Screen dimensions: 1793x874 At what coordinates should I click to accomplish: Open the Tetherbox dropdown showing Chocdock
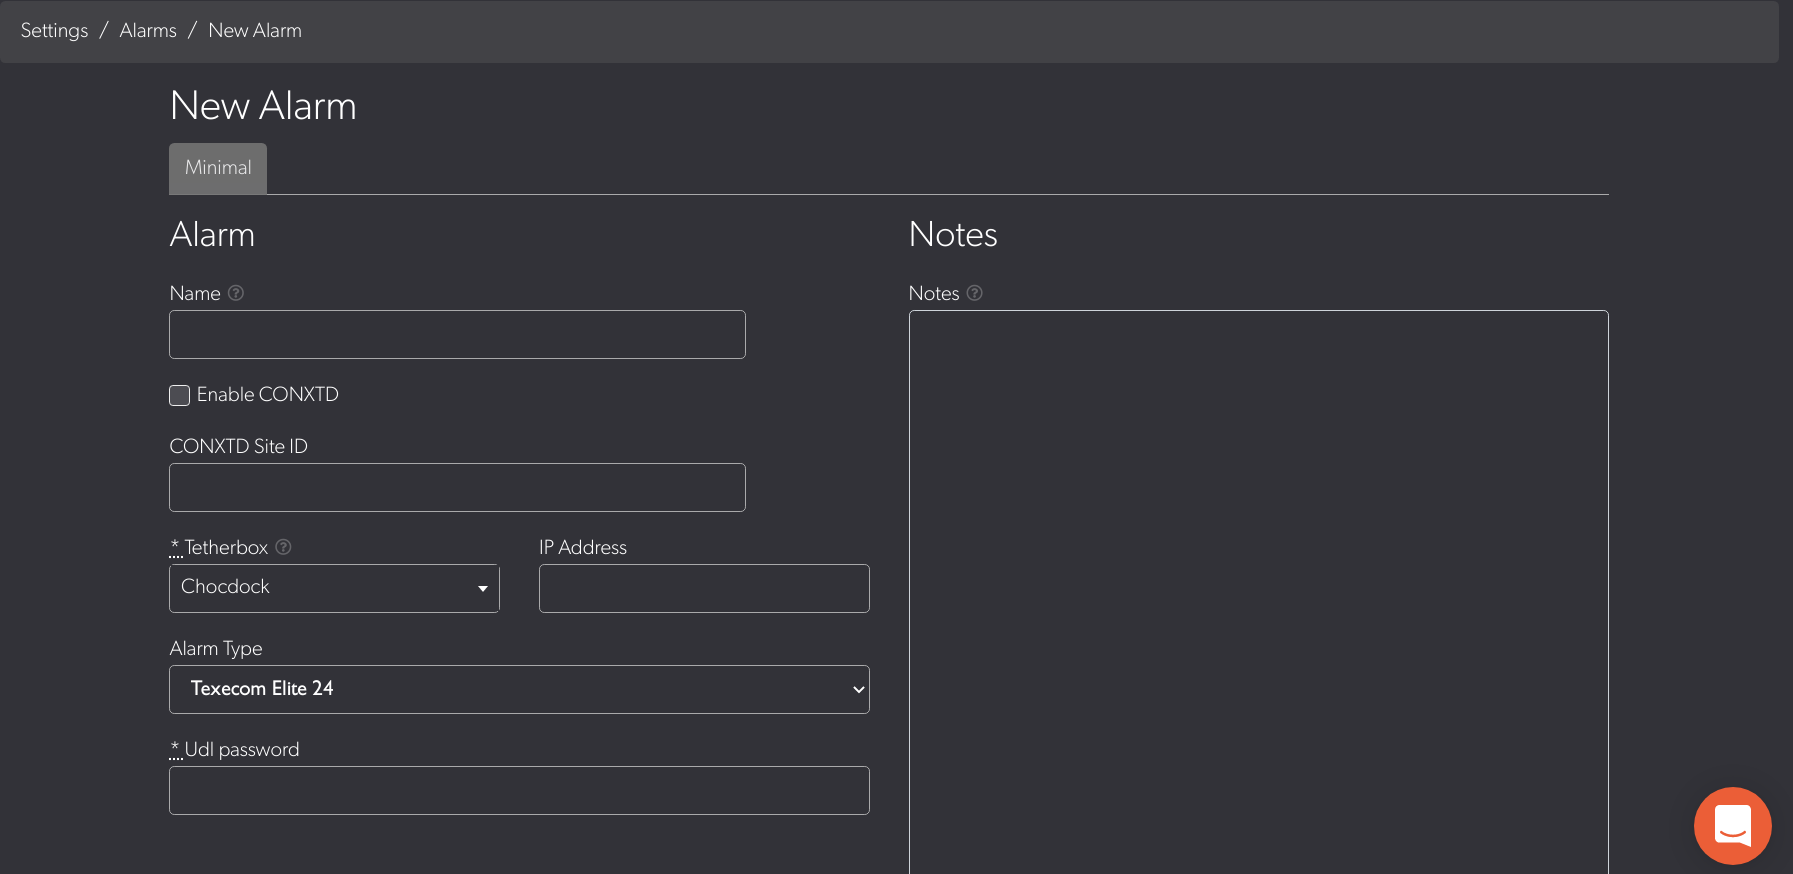coord(334,588)
